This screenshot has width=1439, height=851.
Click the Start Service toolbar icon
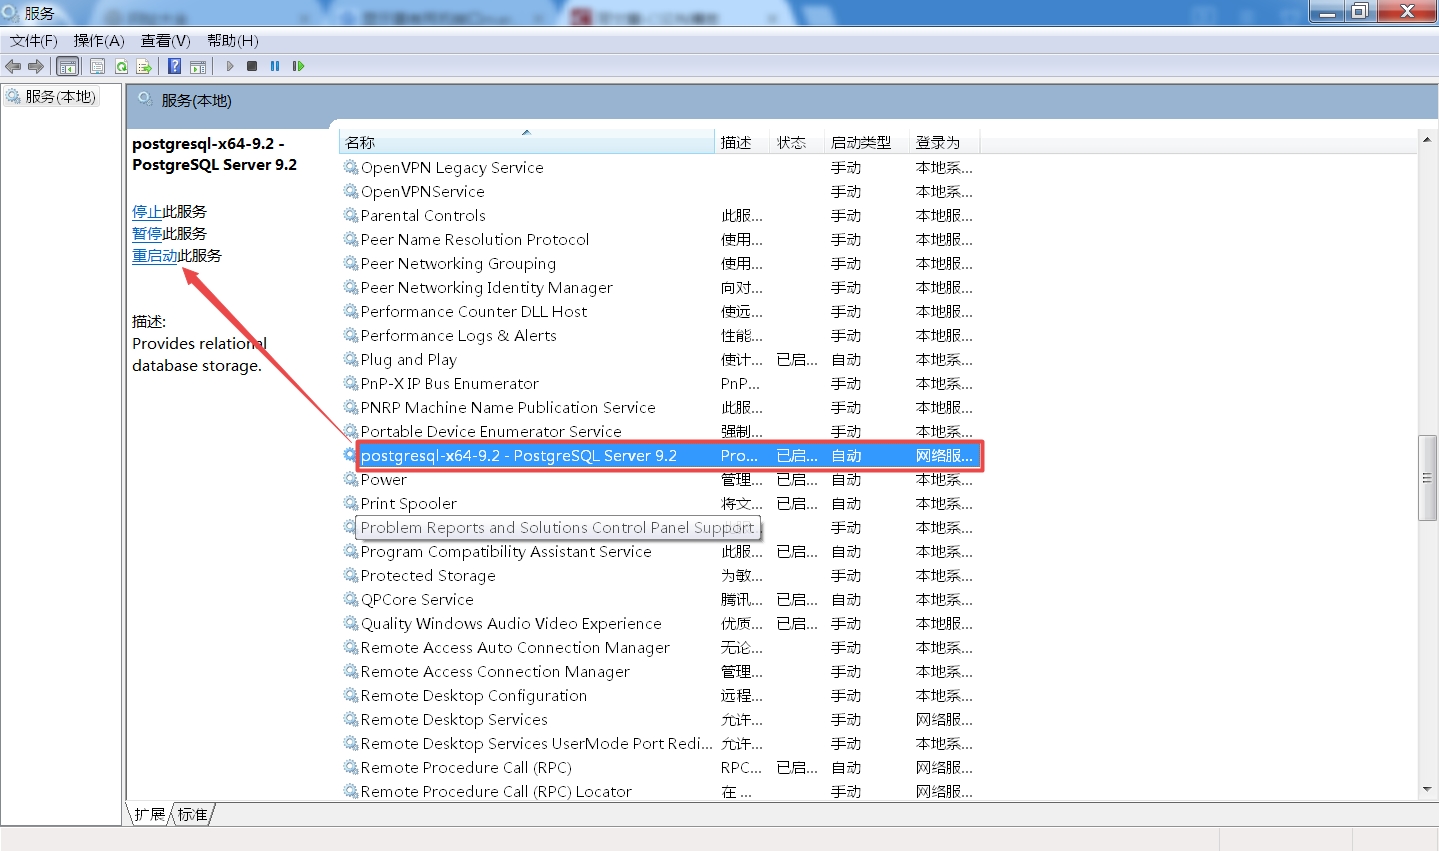tap(229, 66)
